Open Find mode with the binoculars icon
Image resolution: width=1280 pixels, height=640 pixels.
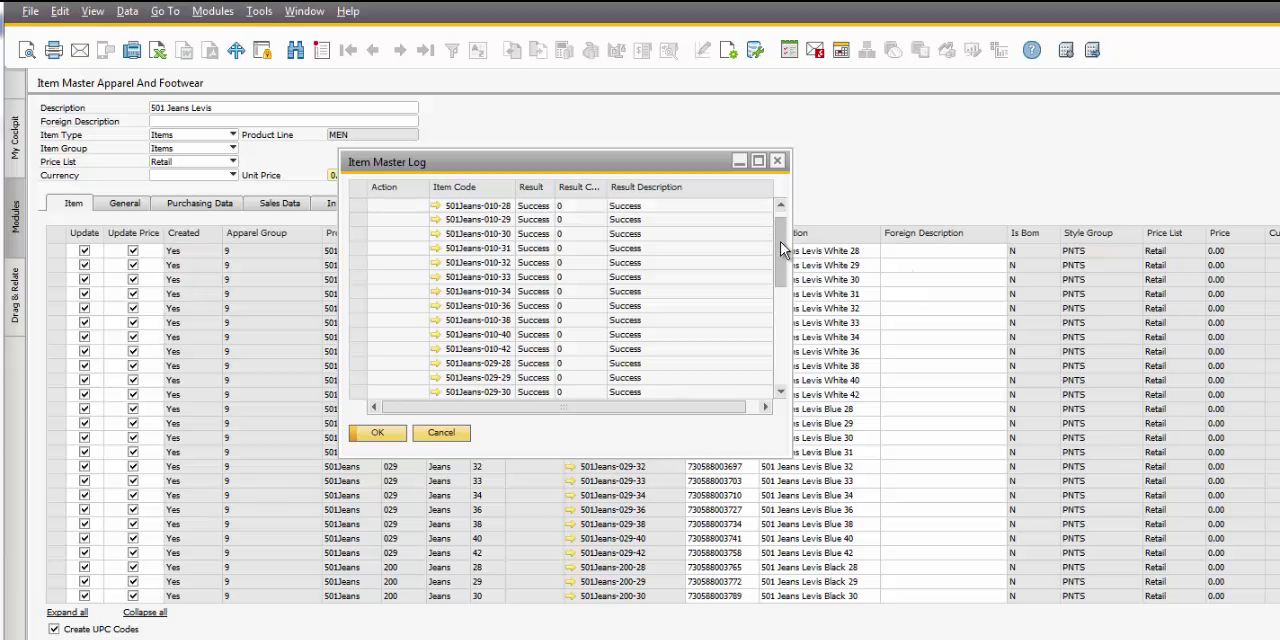click(296, 50)
